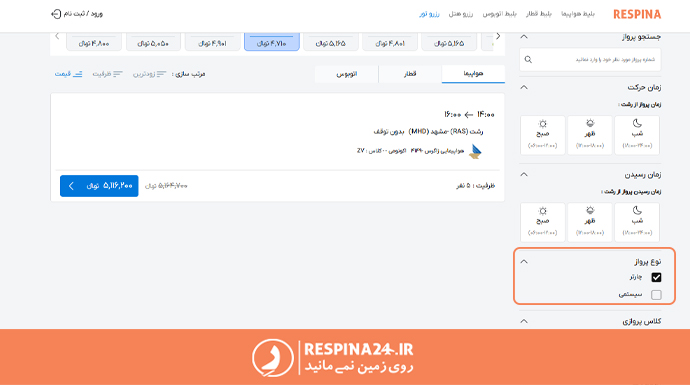Image resolution: width=690 pixels, height=385 pixels.
Task: Open the بلیط قطار menu item
Action: tap(539, 14)
